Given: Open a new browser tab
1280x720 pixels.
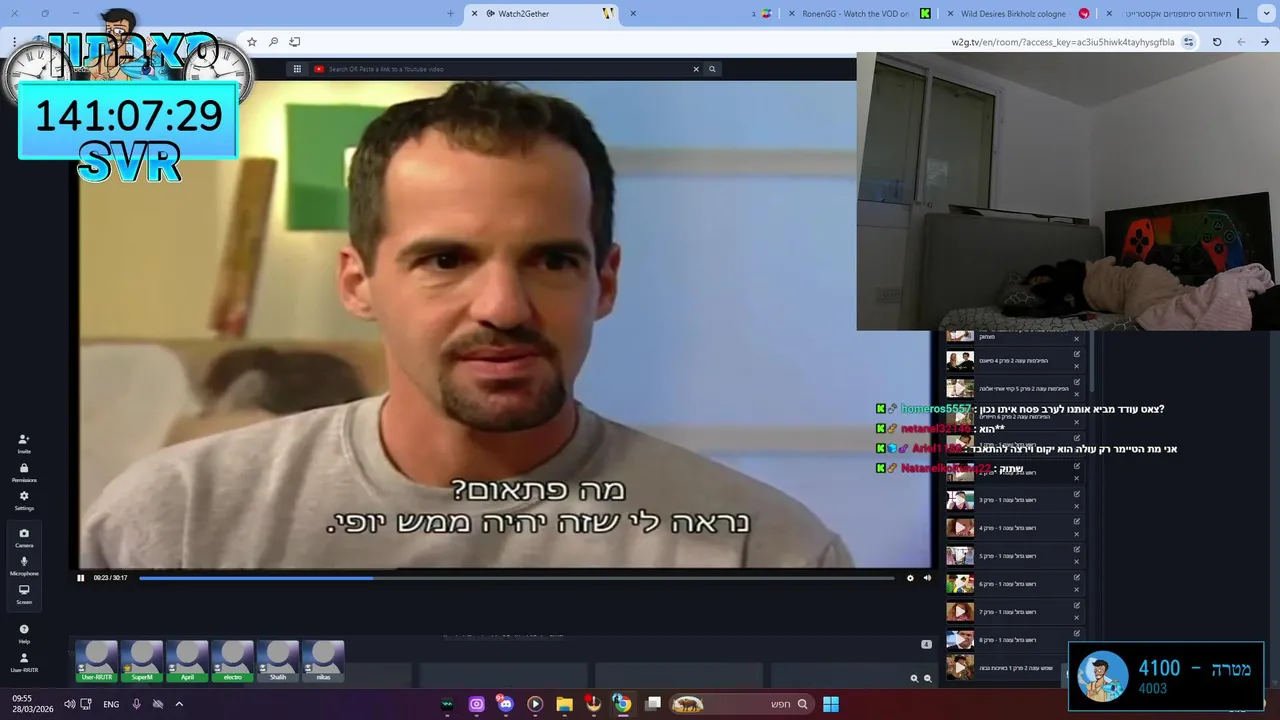Looking at the screenshot, I should [450, 13].
